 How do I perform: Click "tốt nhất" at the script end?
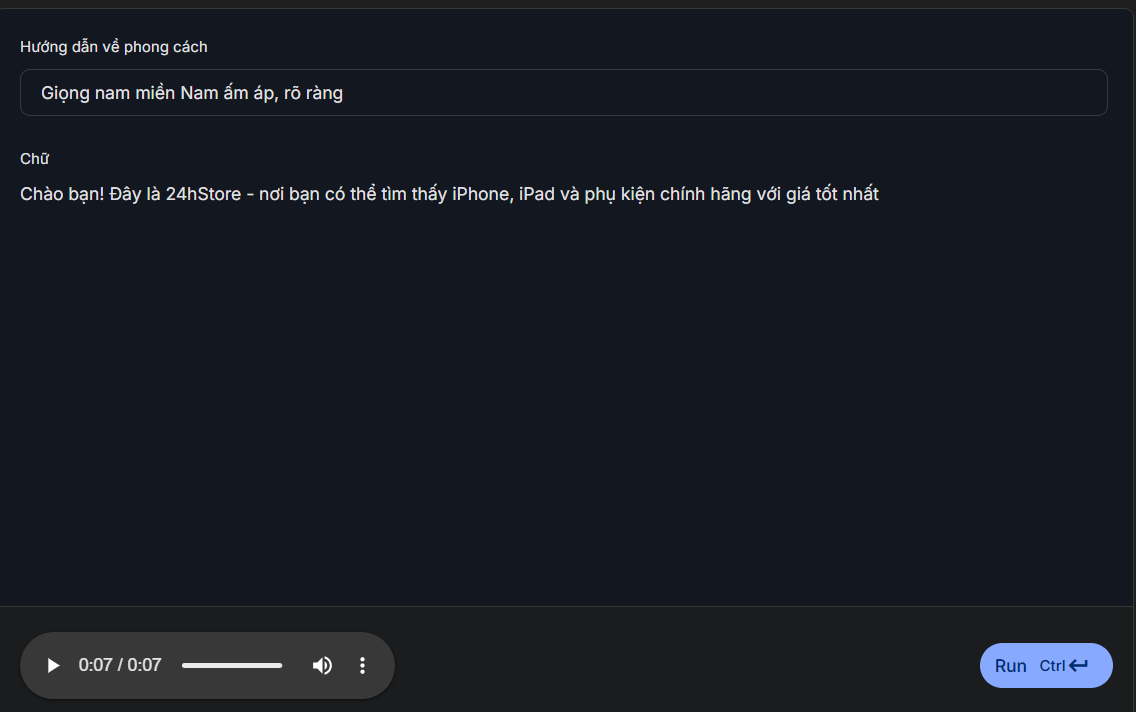847,194
